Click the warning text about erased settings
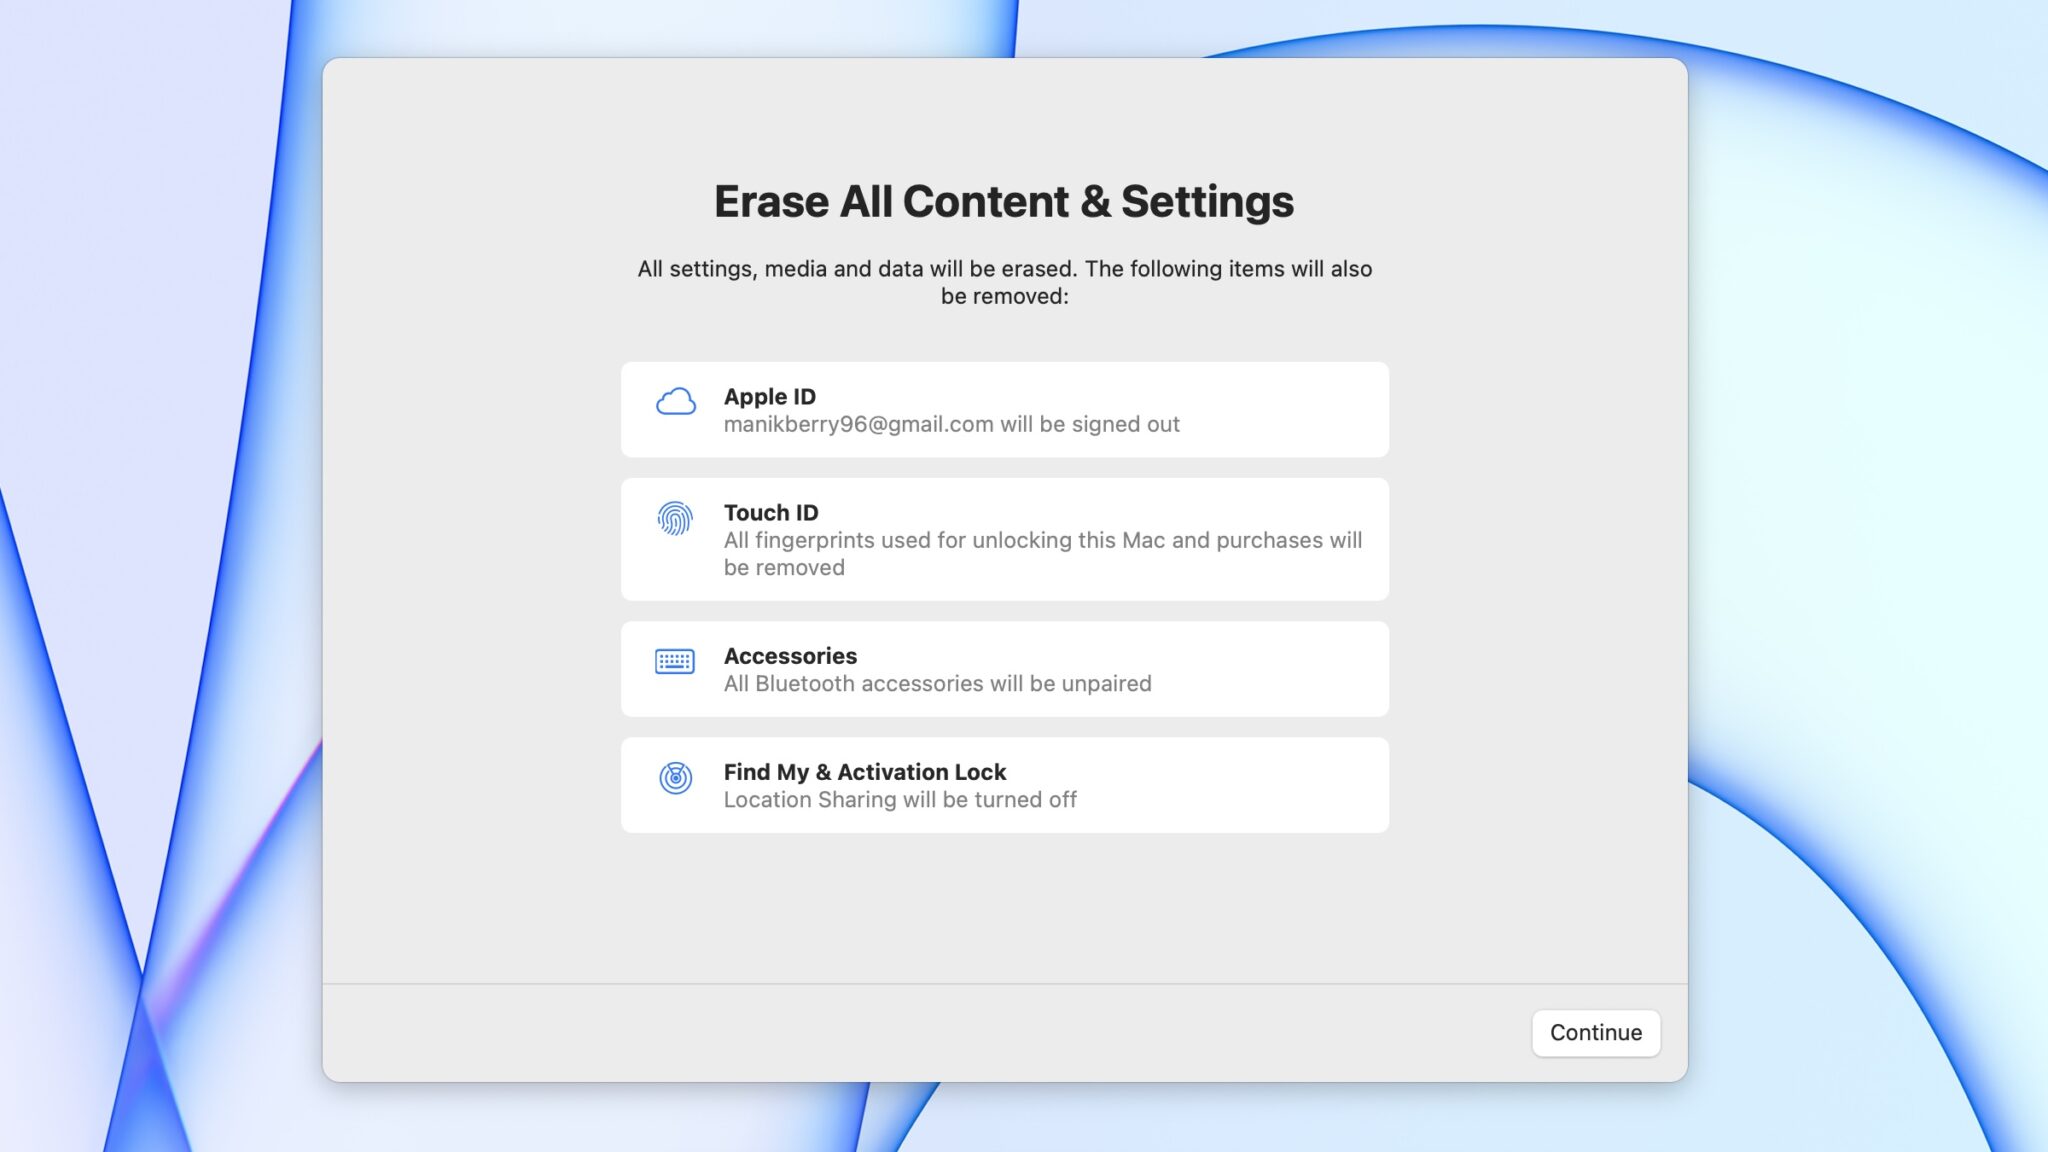Viewport: 2048px width, 1152px height. point(1004,281)
